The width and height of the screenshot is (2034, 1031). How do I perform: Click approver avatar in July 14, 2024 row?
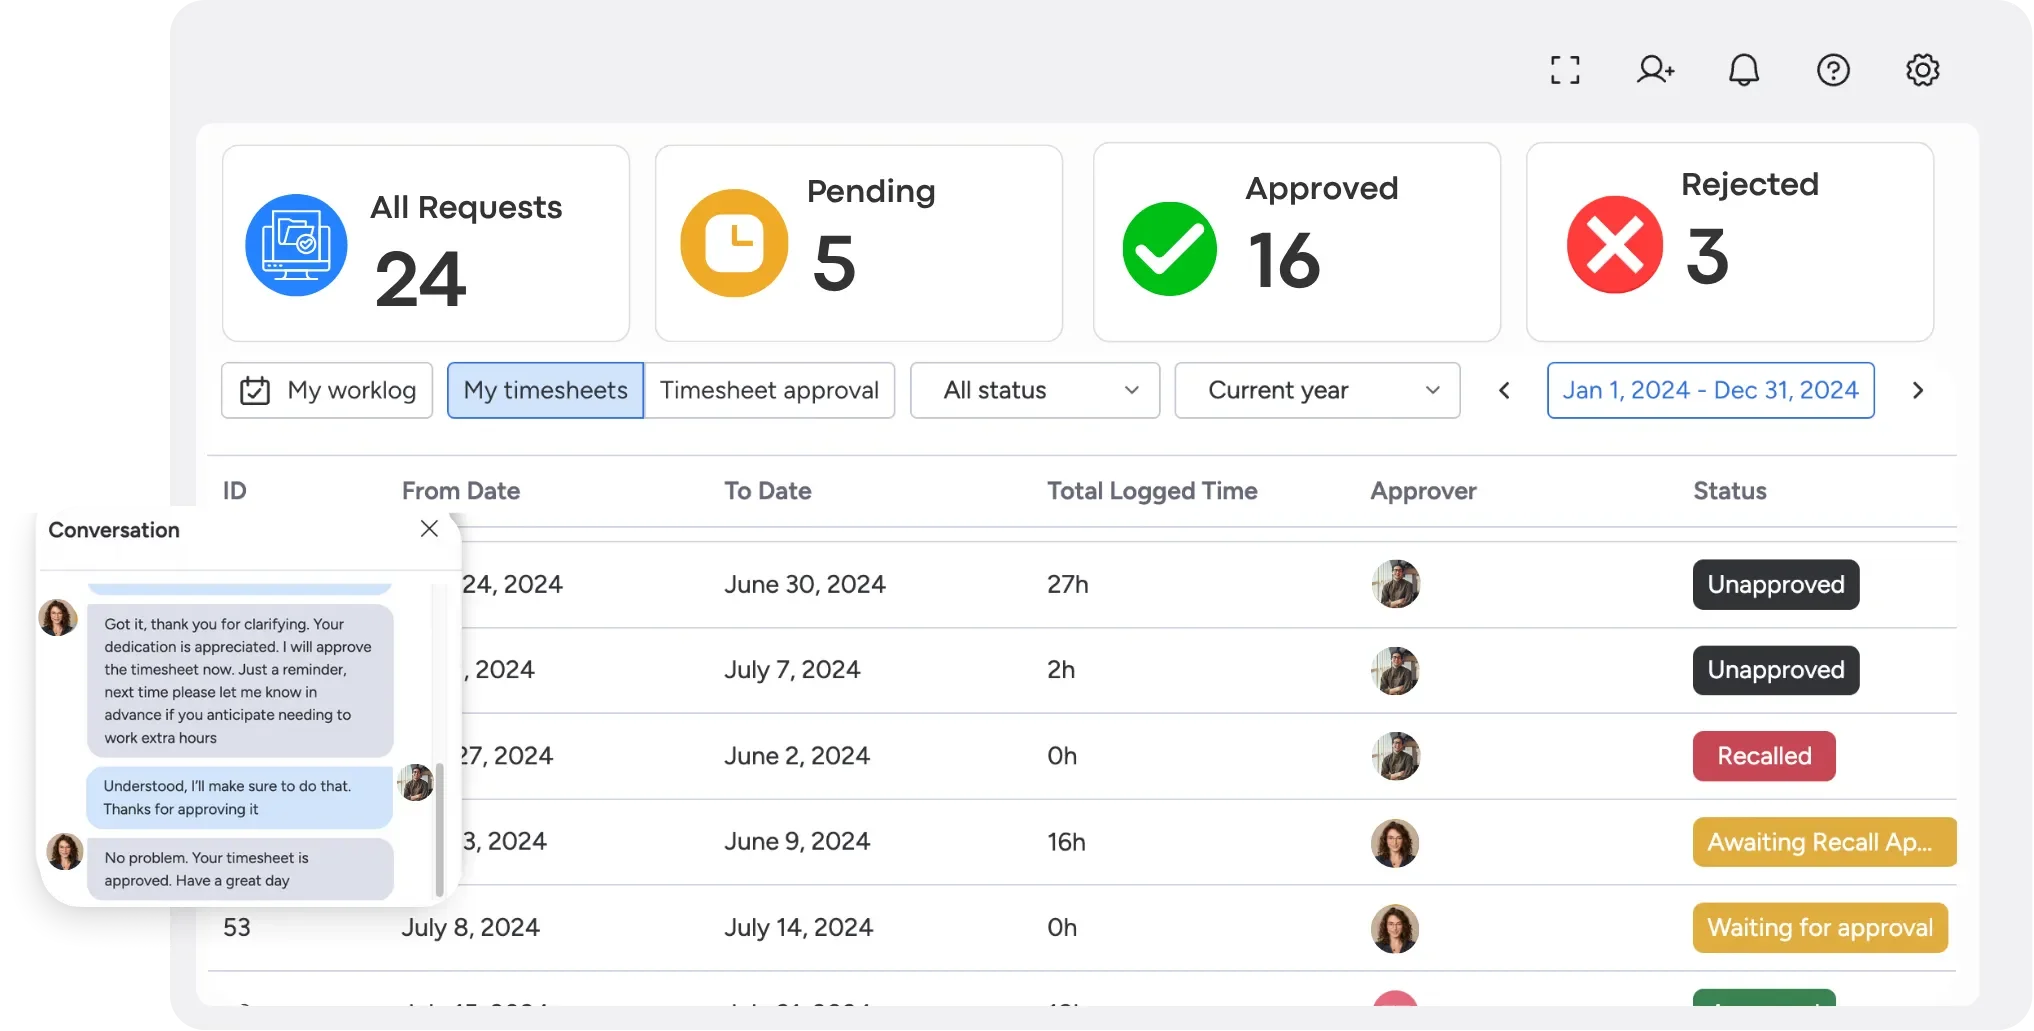(1395, 928)
